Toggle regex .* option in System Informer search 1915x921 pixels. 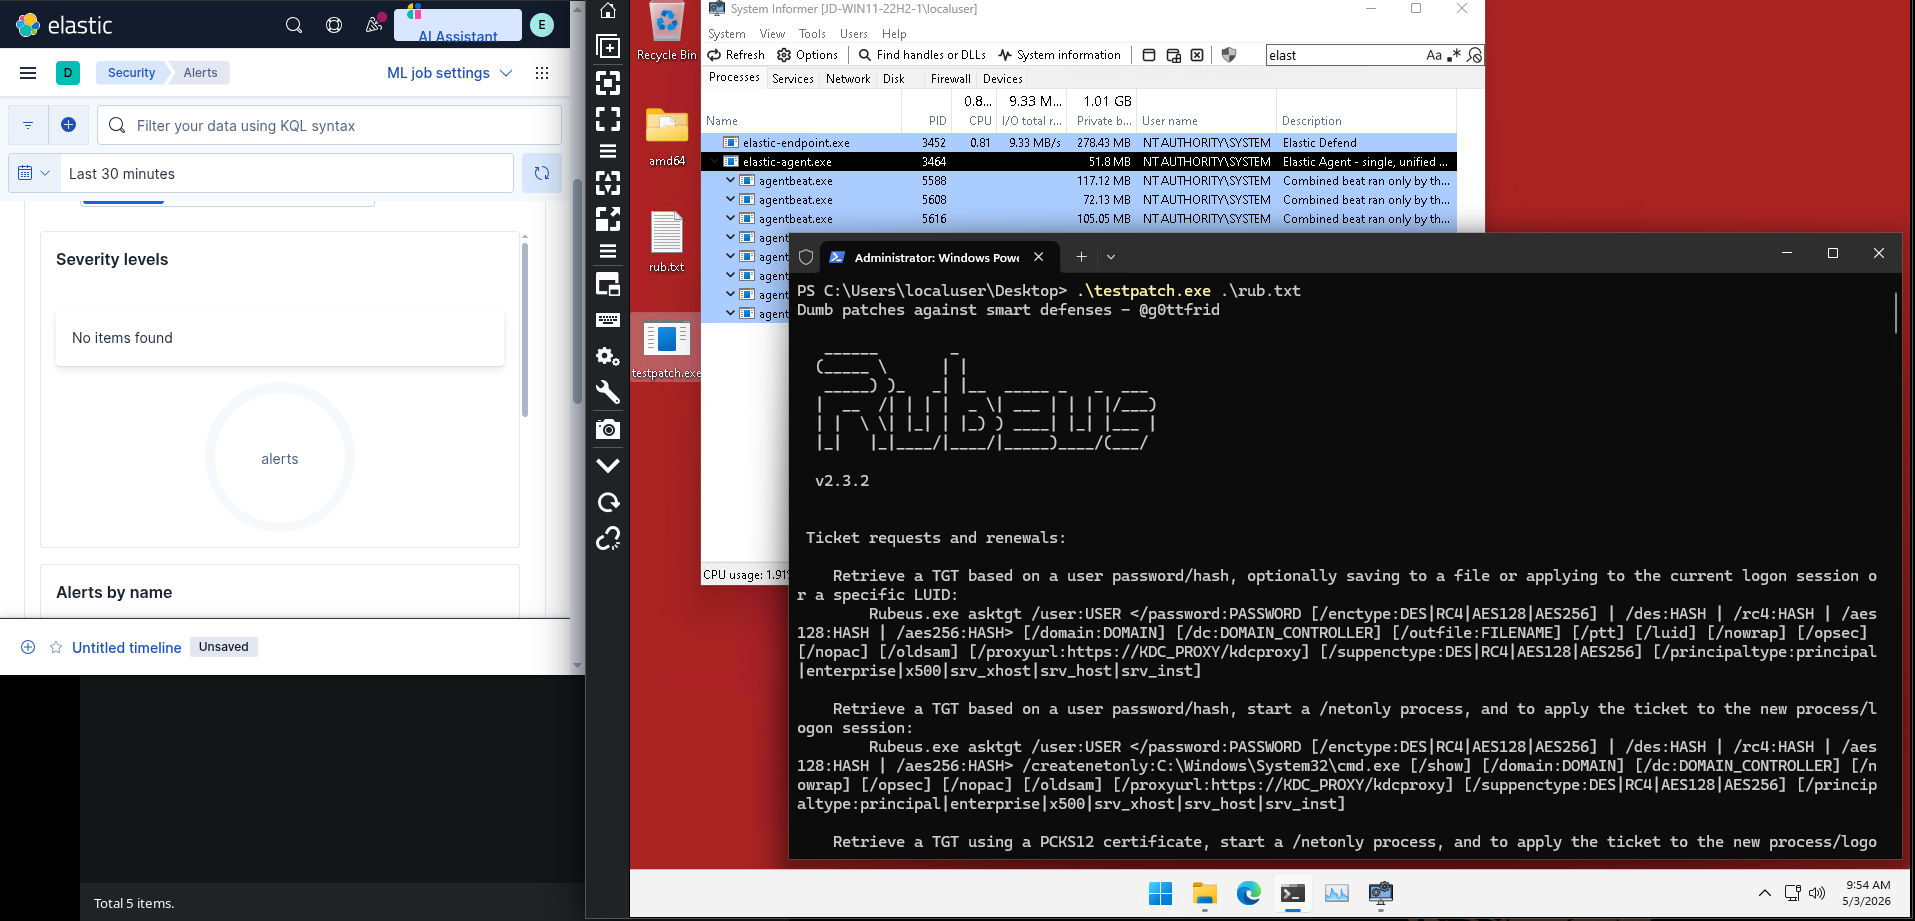(x=1454, y=55)
